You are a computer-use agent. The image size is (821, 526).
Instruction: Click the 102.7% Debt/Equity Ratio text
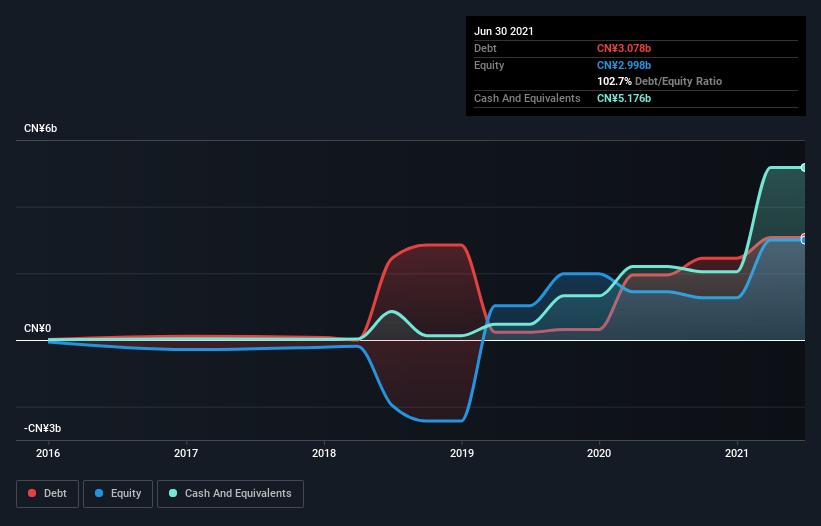[660, 81]
